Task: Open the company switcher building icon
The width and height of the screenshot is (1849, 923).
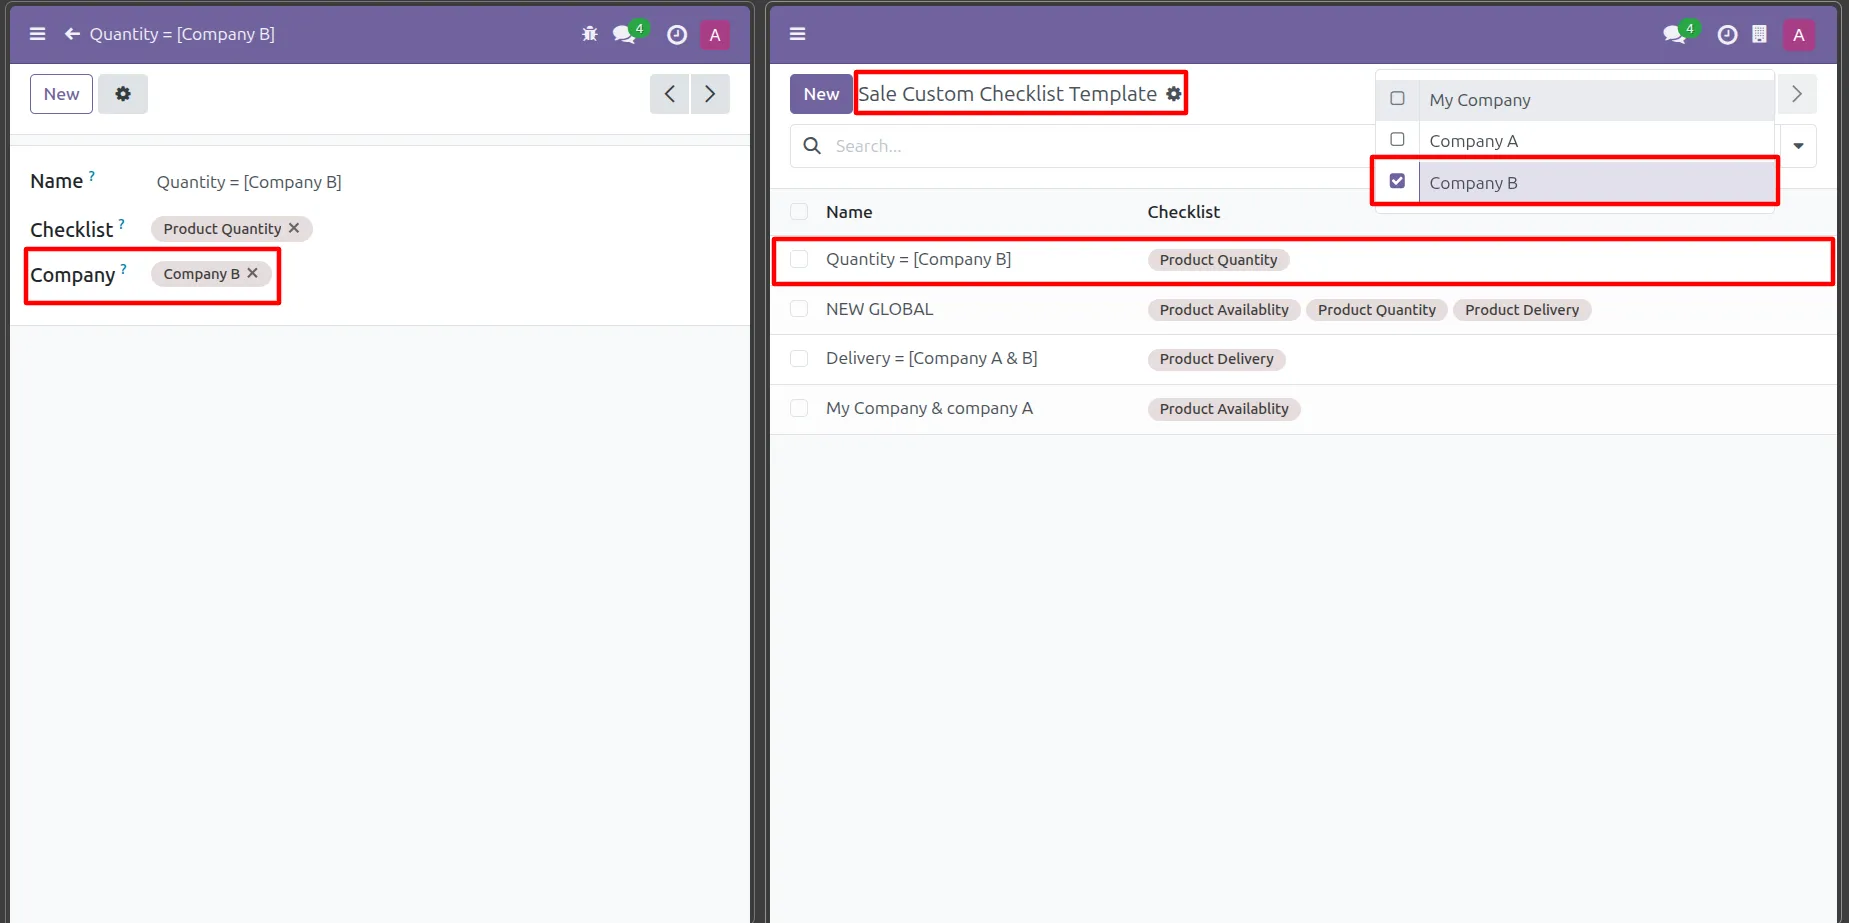Action: pos(1759,34)
